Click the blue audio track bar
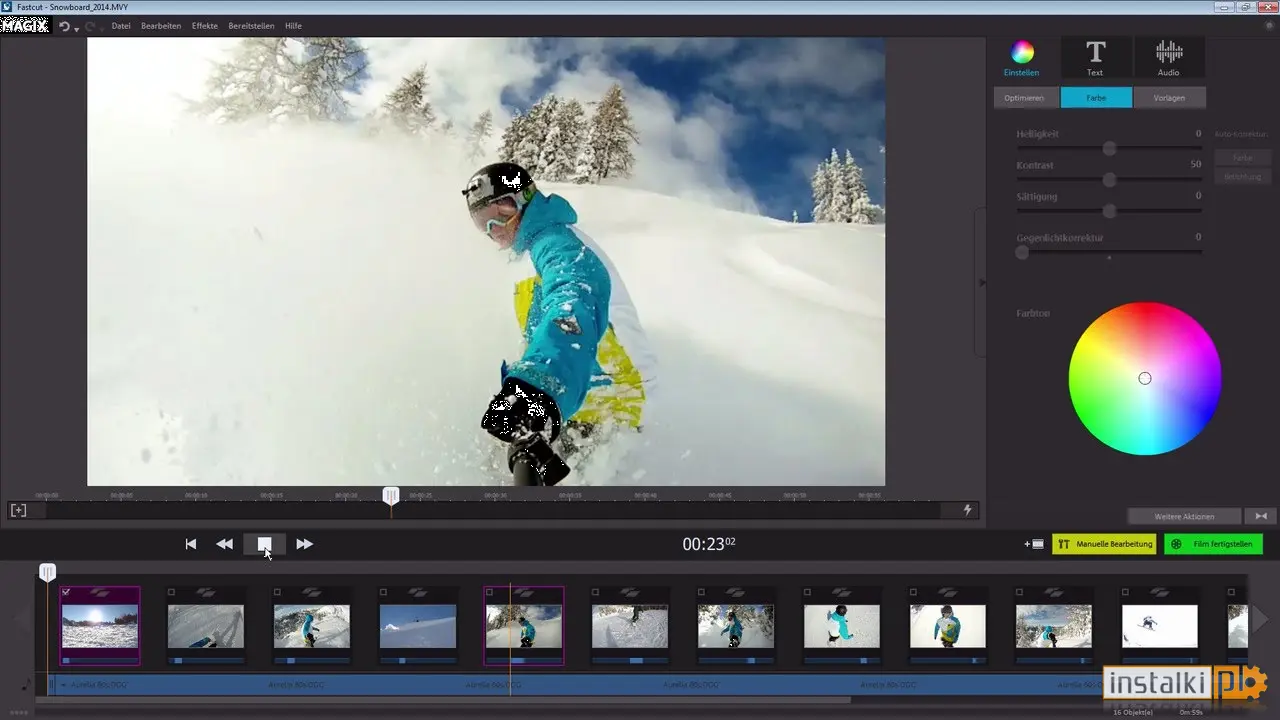The width and height of the screenshot is (1280, 720). coord(574,685)
